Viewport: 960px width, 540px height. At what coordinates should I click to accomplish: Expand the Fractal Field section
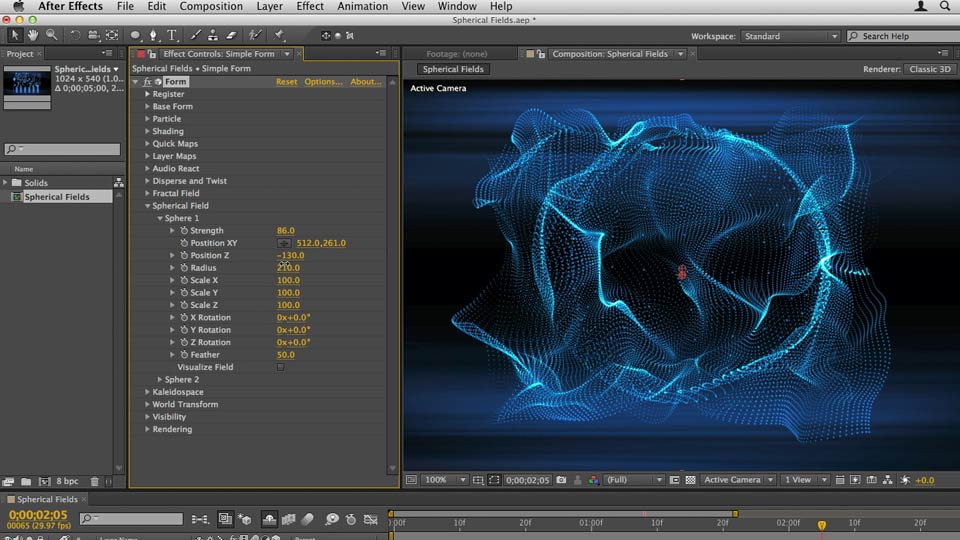point(148,193)
